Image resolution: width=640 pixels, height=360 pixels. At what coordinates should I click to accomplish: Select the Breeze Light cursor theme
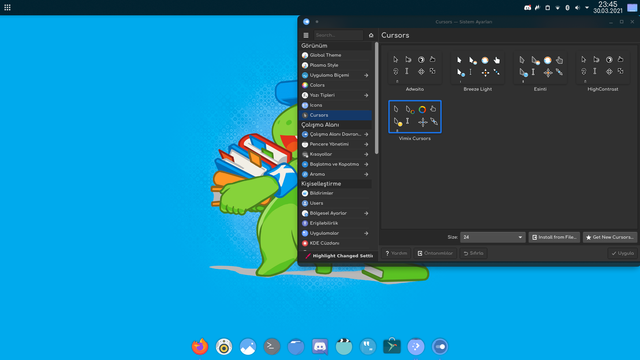(478, 72)
